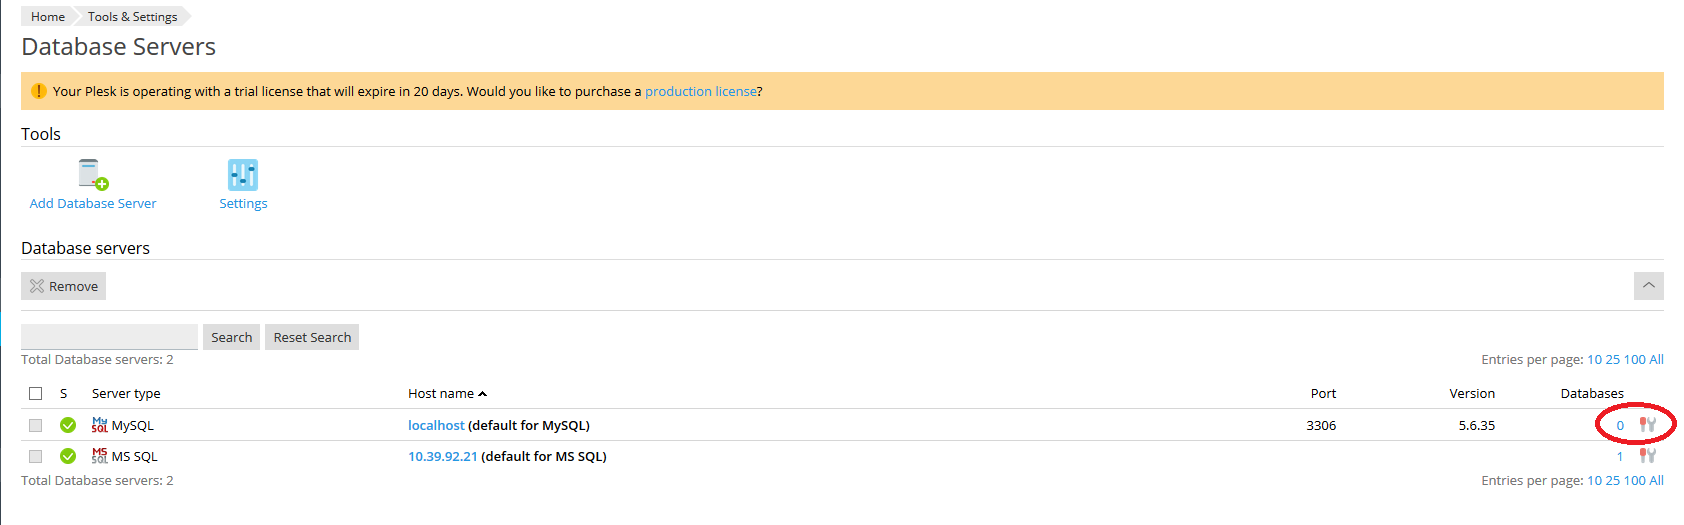This screenshot has width=1684, height=525.
Task: Click the MS SQL server type logo
Action: tap(100, 456)
